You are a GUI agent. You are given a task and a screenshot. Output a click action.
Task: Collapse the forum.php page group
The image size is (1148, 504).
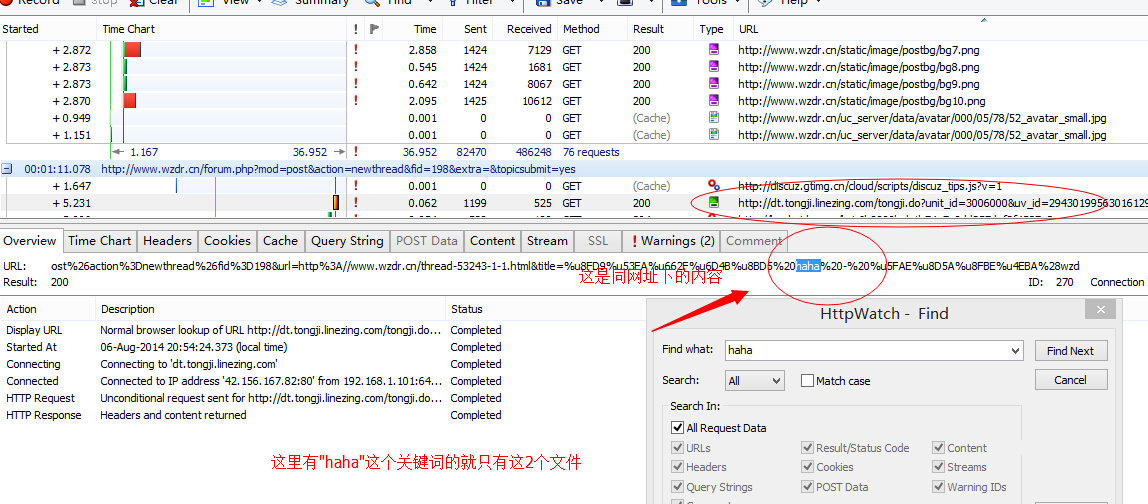[7, 169]
